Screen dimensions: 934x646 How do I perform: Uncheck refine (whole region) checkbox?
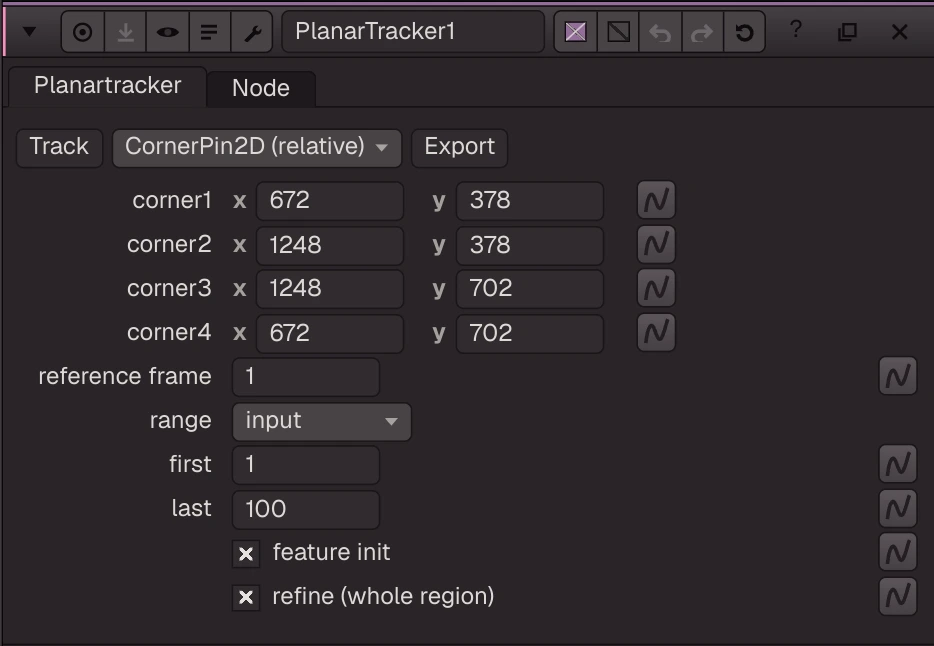[246, 597]
